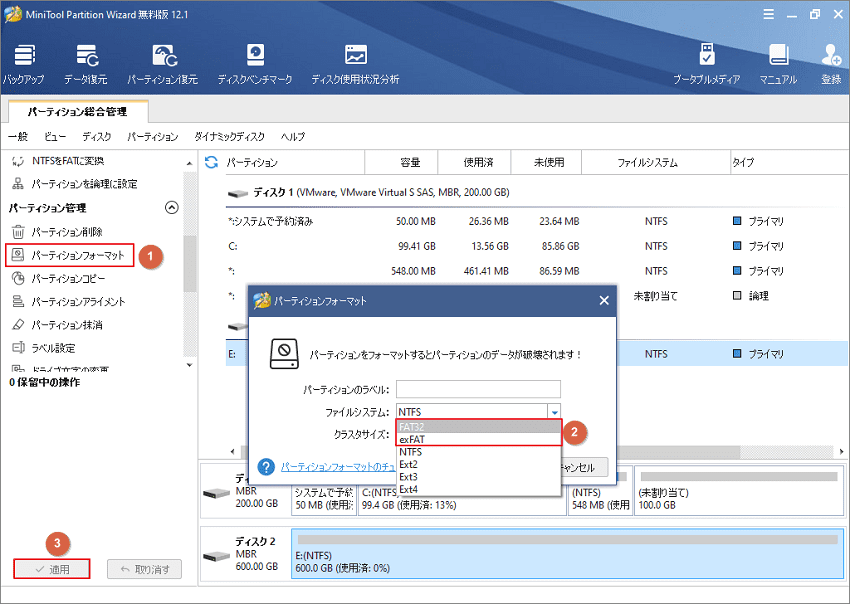Viewport: 850px width, 604px height.
Task: Open the Partition (パーティション) menu
Action: tap(152, 137)
